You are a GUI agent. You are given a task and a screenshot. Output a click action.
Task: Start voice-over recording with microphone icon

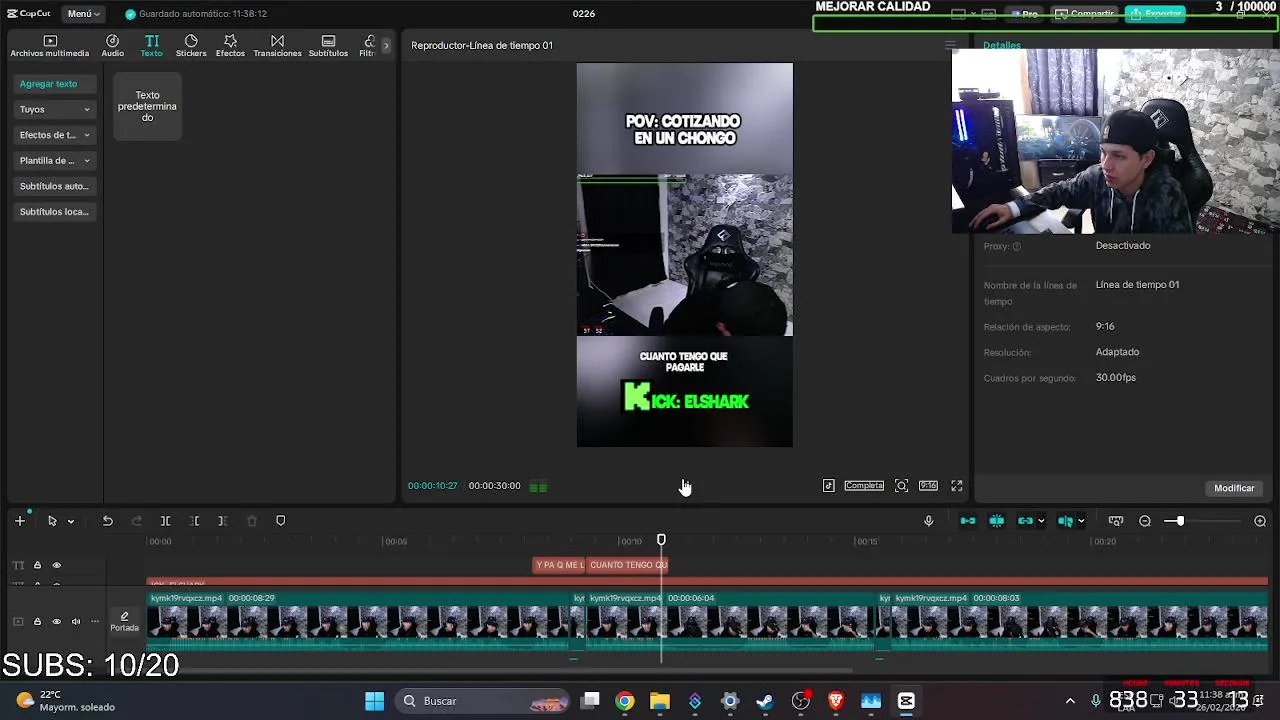928,521
